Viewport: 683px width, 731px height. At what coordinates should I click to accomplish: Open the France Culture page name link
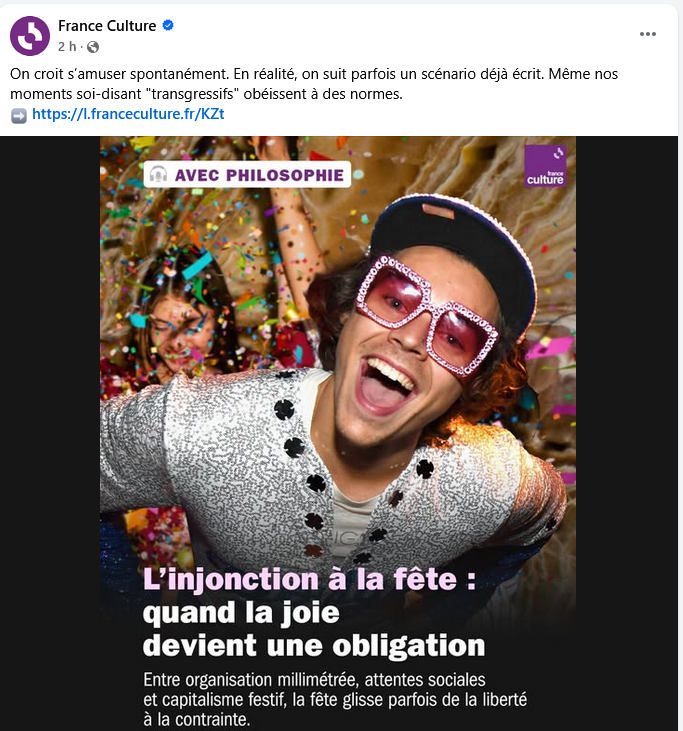pyautogui.click(x=107, y=26)
